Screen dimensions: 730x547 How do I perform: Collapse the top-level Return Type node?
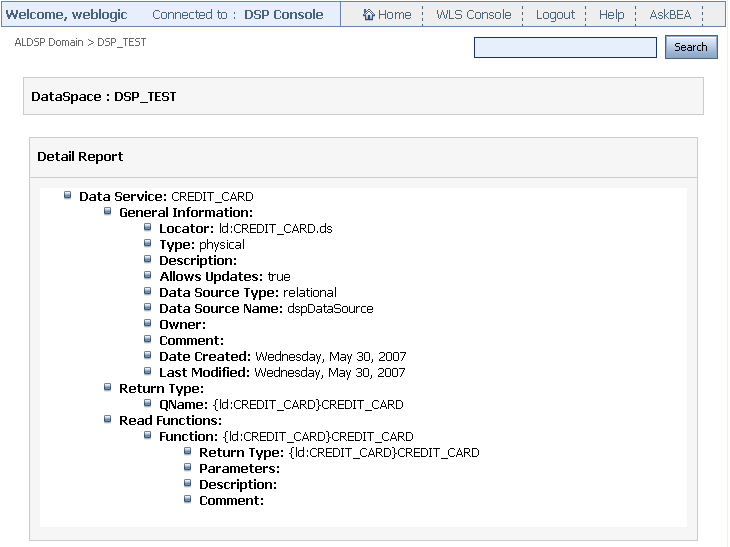[x=108, y=387]
